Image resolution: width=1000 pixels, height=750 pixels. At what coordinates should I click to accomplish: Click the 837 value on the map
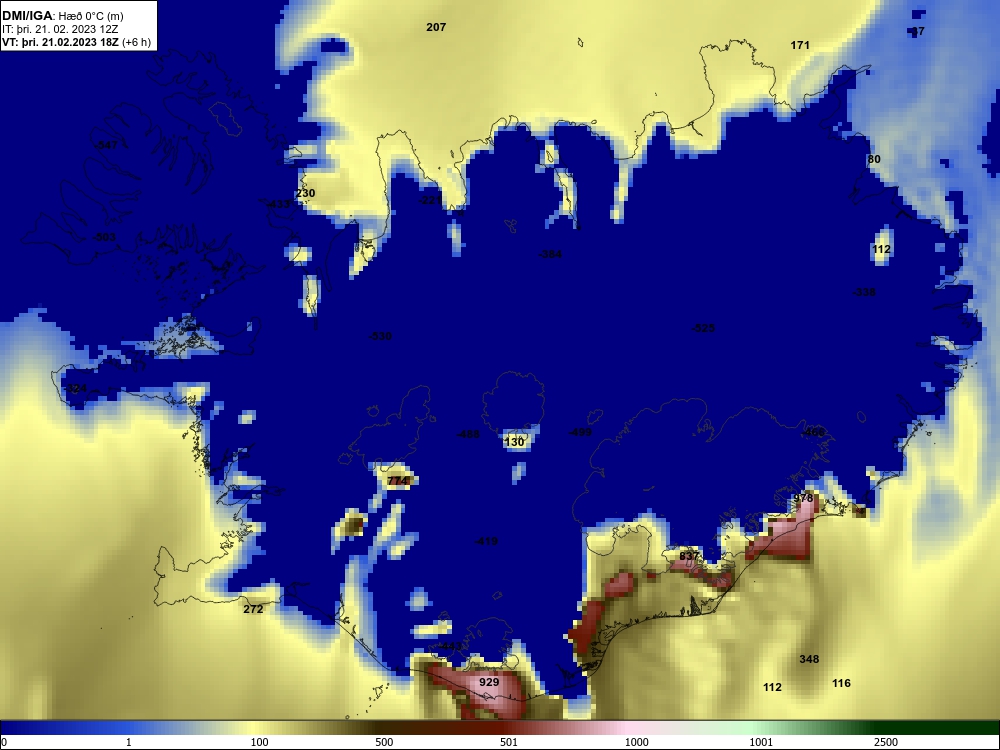689,556
